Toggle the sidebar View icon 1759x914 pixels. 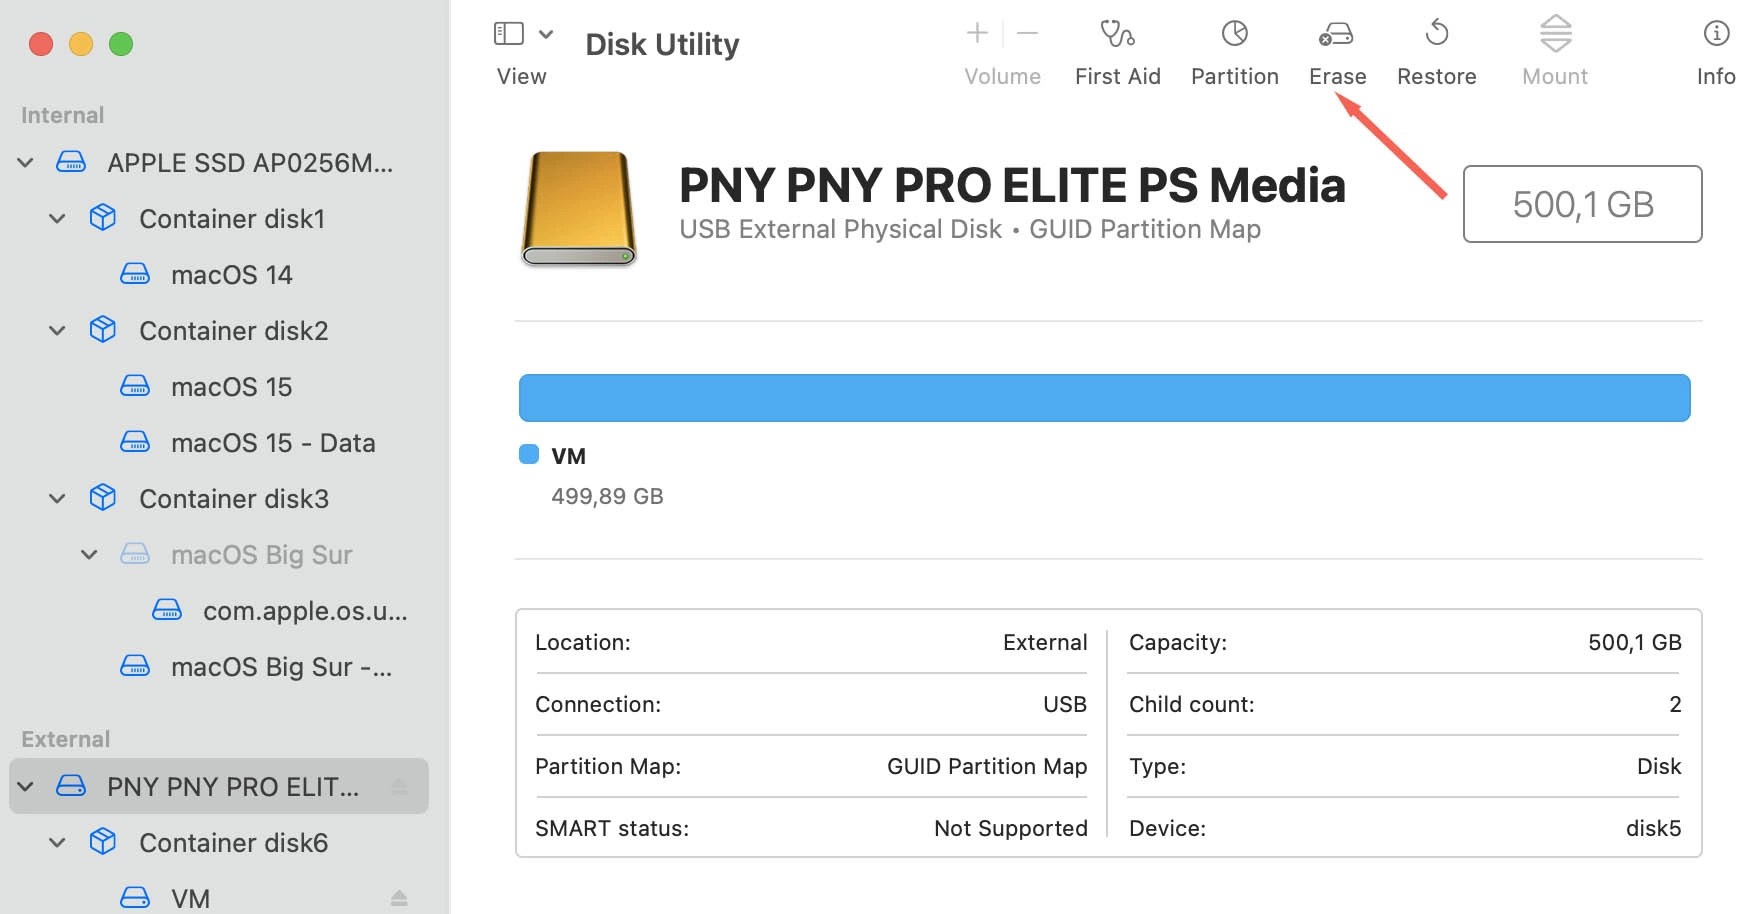[508, 32]
